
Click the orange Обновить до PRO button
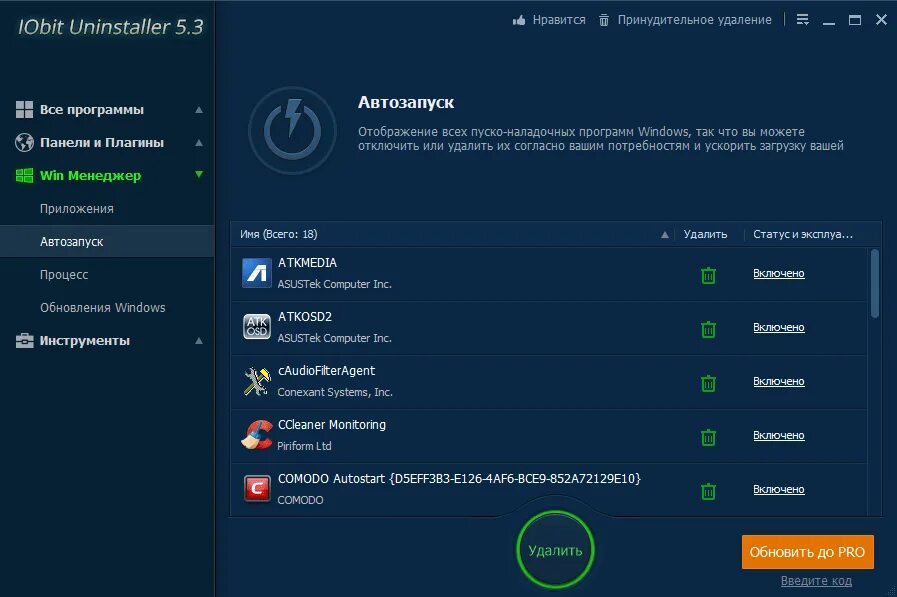coord(807,552)
